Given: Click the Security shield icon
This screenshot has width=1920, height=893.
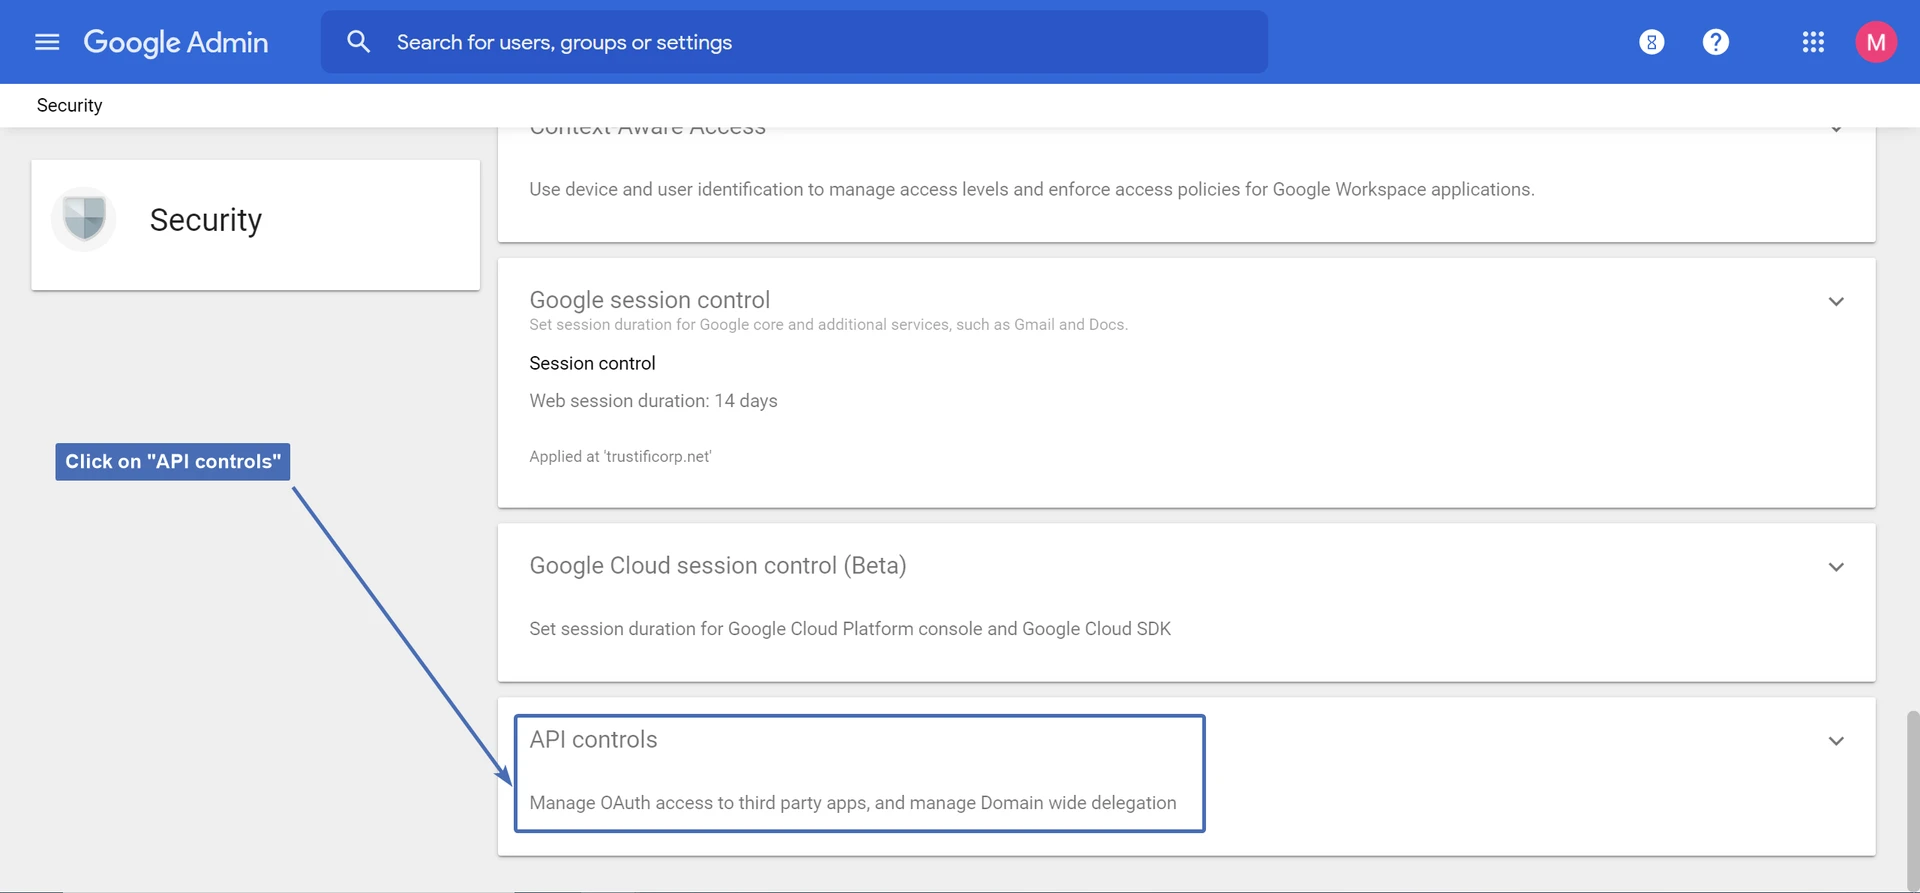Looking at the screenshot, I should (84, 218).
